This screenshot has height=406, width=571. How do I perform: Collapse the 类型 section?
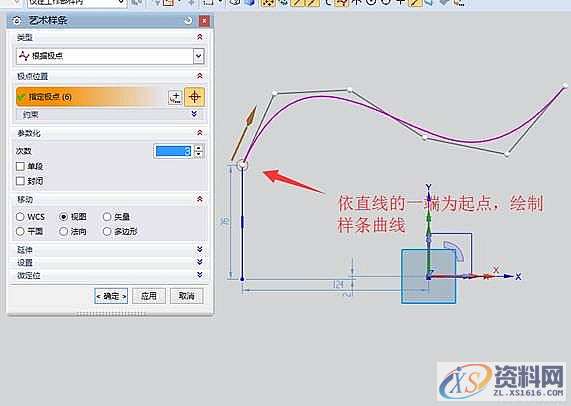200,37
